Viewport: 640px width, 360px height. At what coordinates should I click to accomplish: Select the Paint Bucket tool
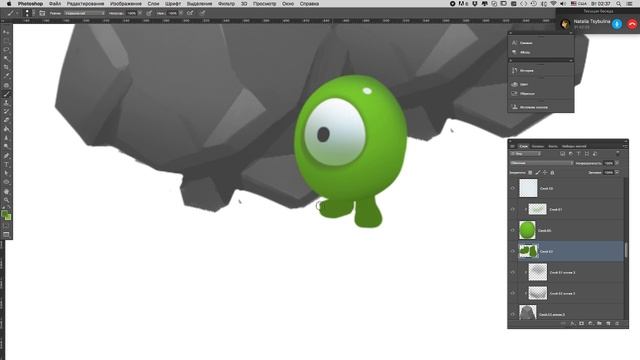coord(6,129)
